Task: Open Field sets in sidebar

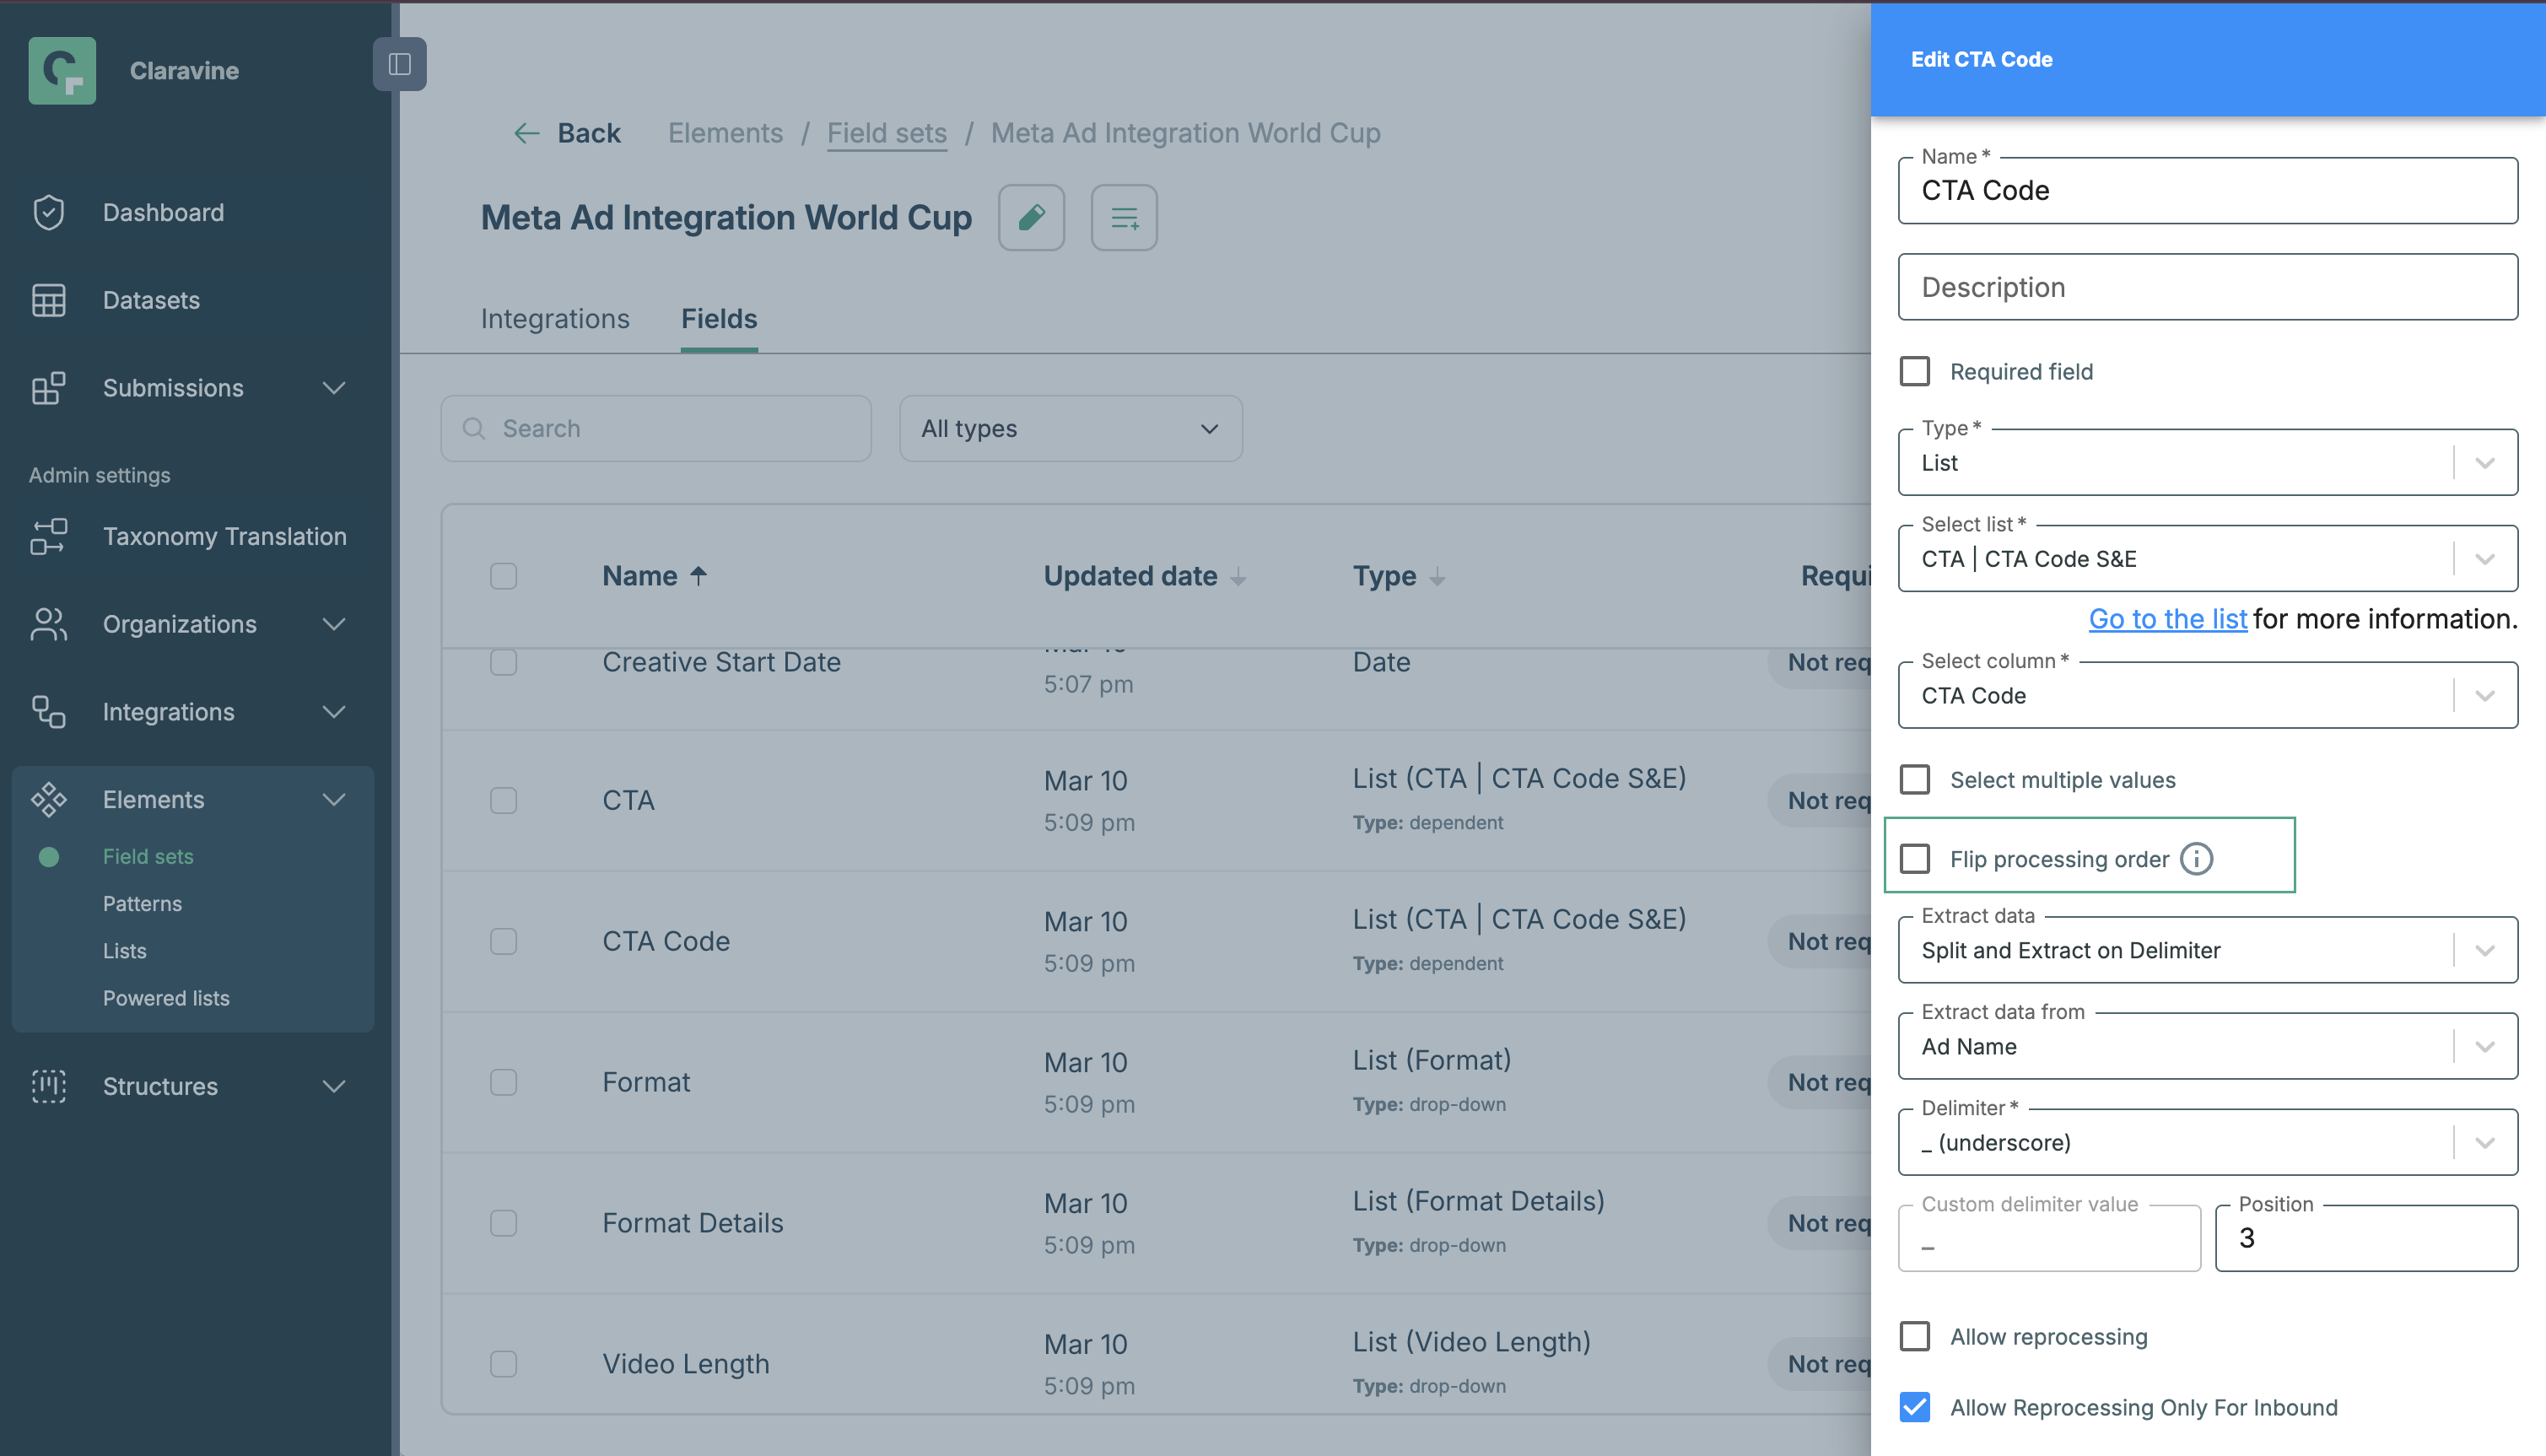Action: click(148, 857)
